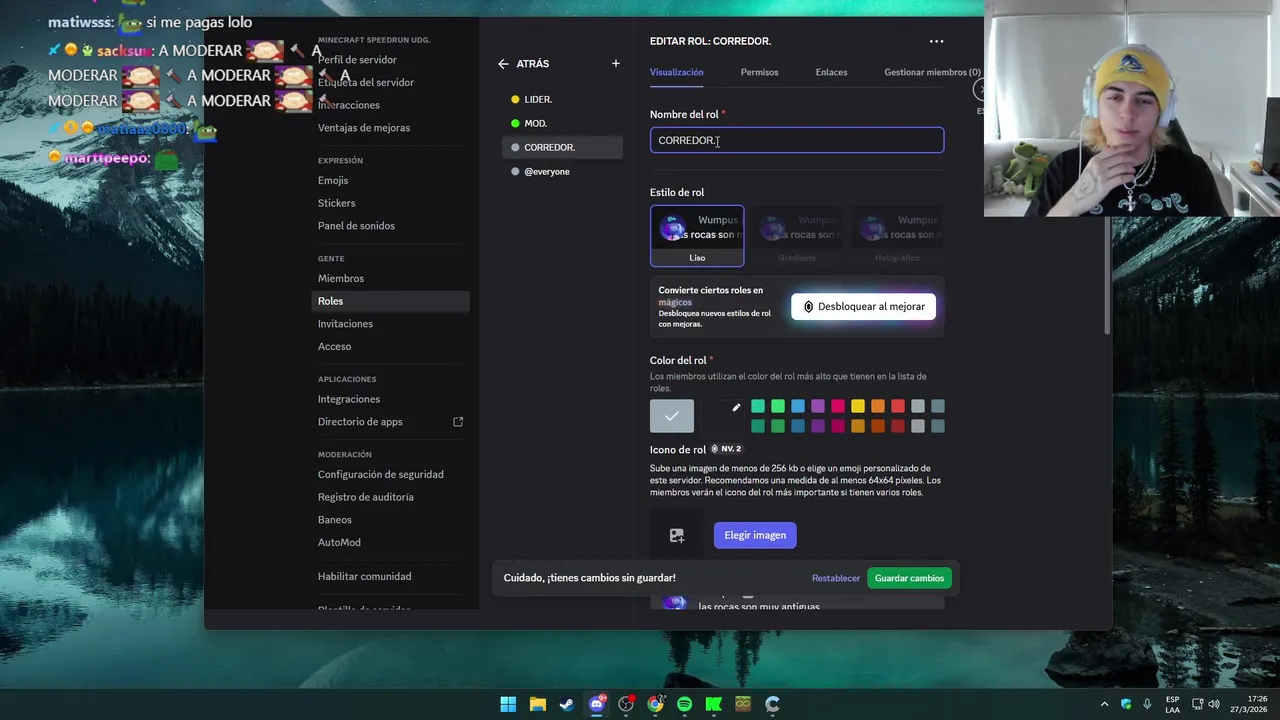Screen dimensions: 1280x720
Task: Open the green Kick app in taskbar
Action: coord(713,704)
